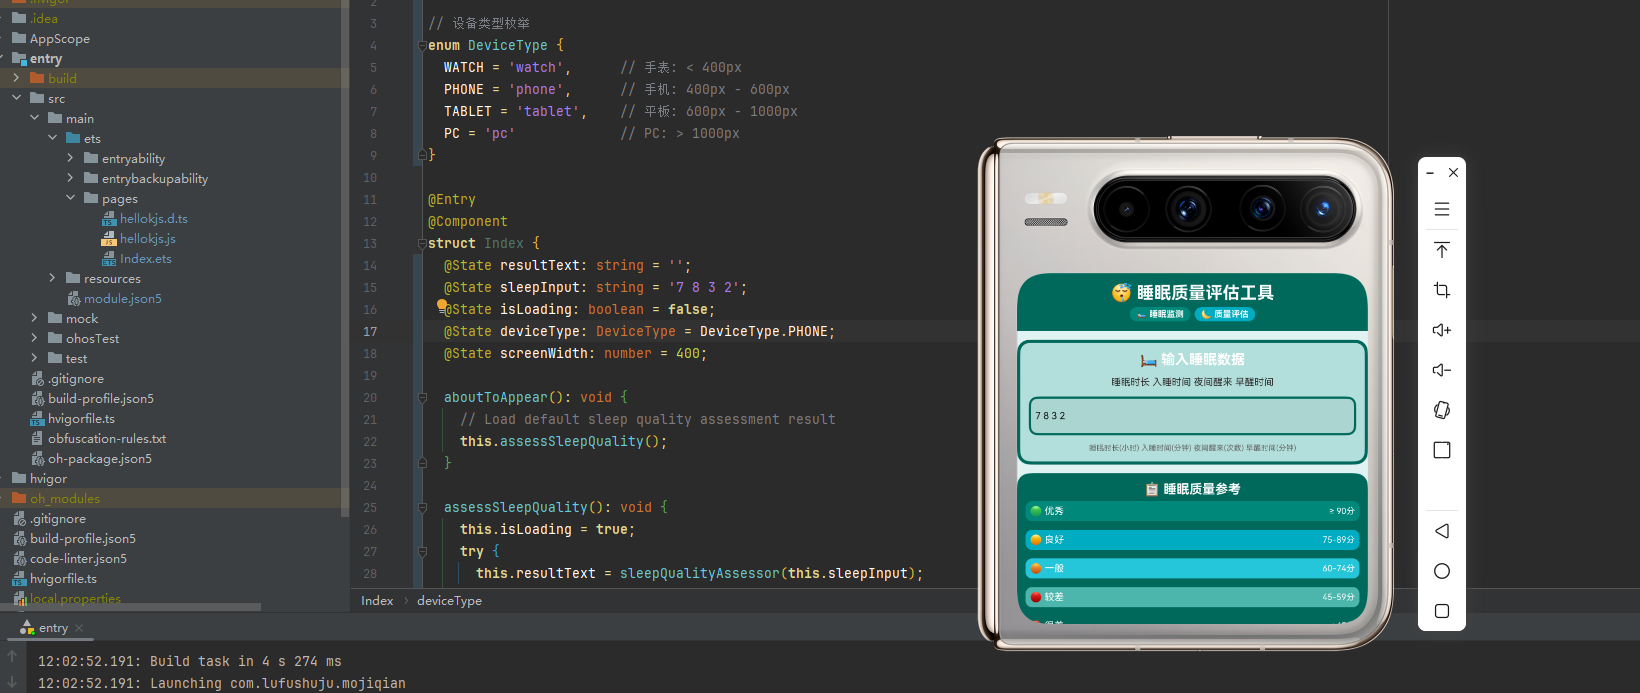This screenshot has height=693, width=1640.
Task: Select the oh_modules folder
Action: [x=65, y=499]
